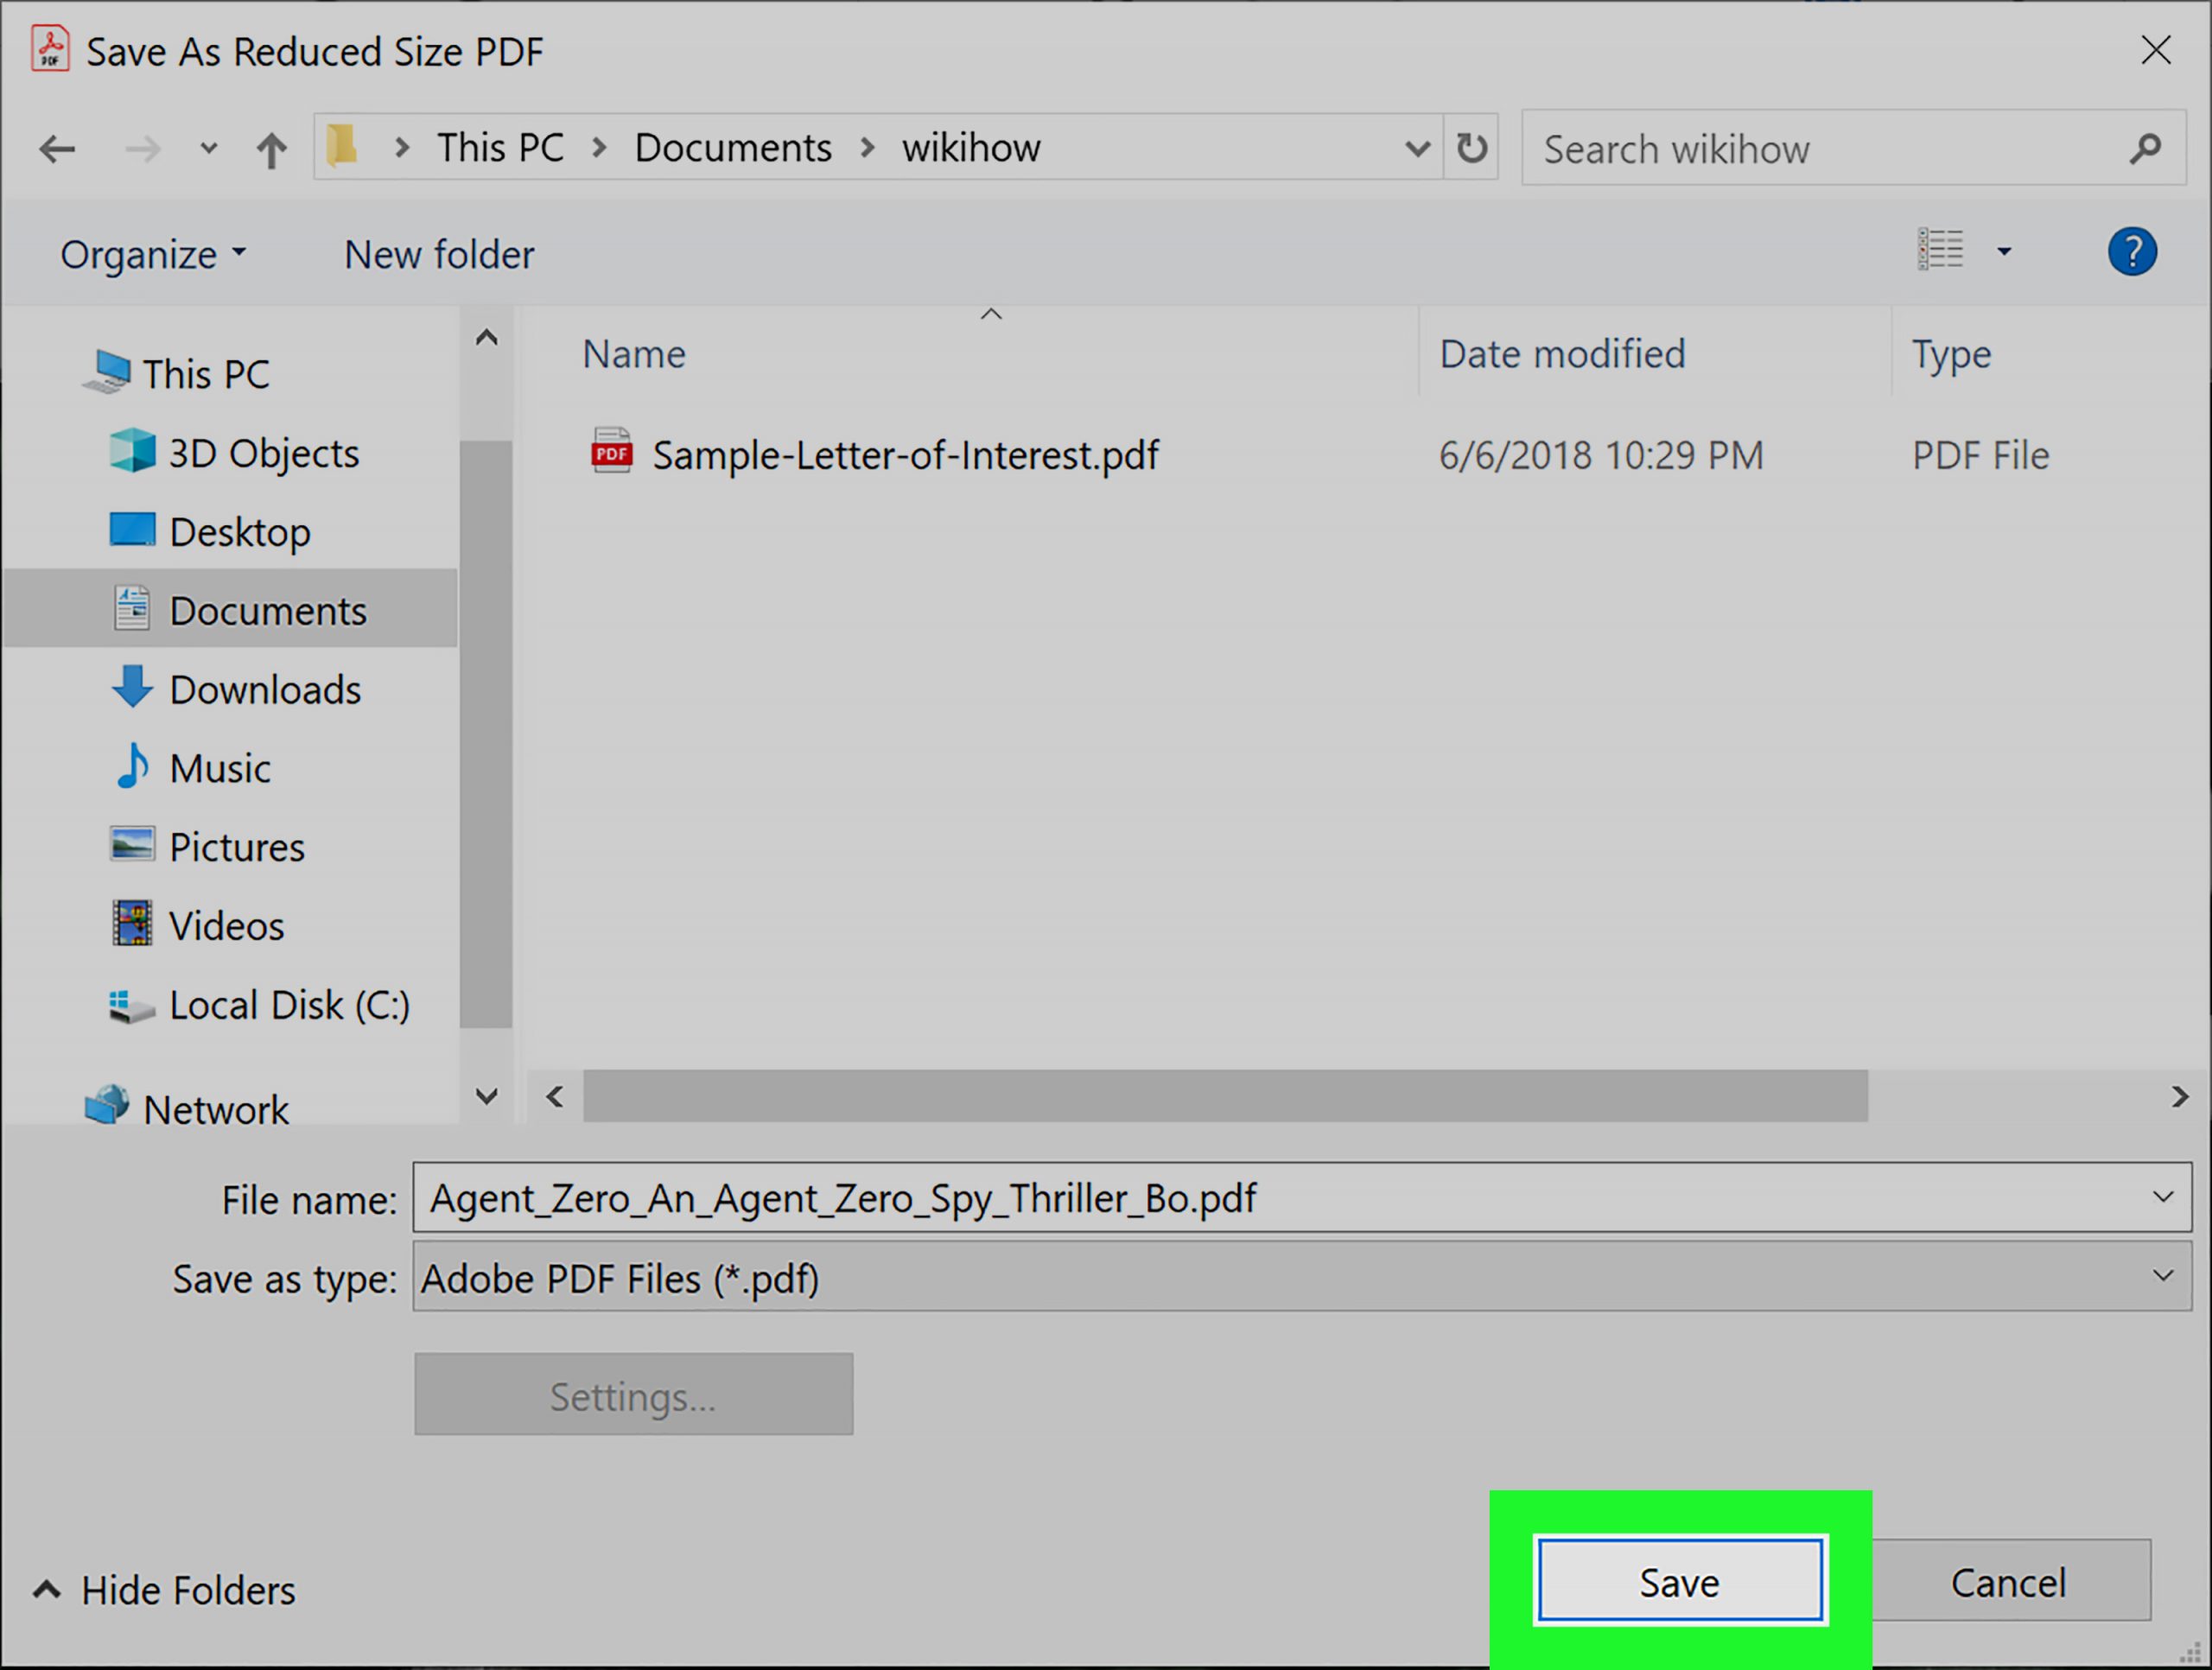The height and width of the screenshot is (1670, 2212).
Task: Click the navigation pane scrollbar thumb
Action: point(486,733)
